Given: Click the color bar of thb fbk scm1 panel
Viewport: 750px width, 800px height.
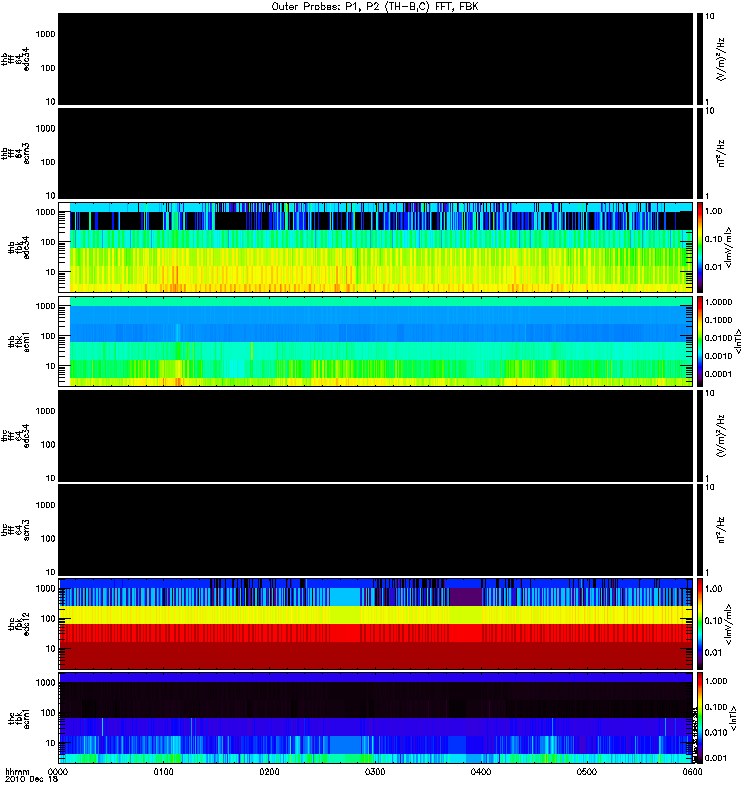Looking at the screenshot, I should click(700, 341).
